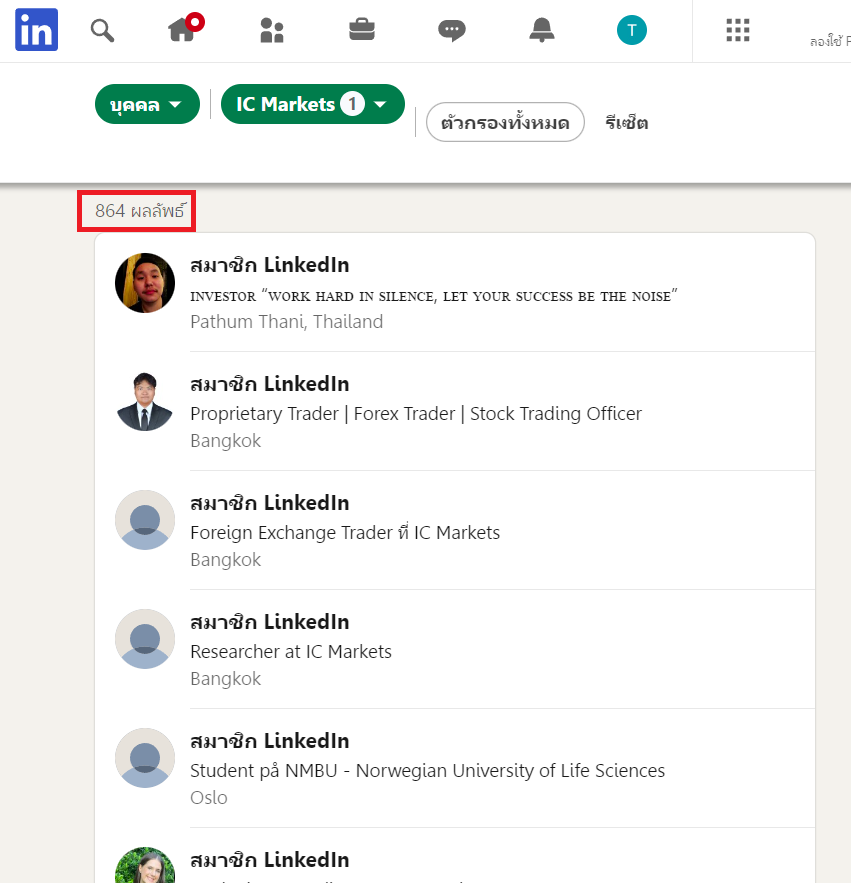Open the apps grid menu
The width and height of the screenshot is (851, 883).
click(738, 31)
